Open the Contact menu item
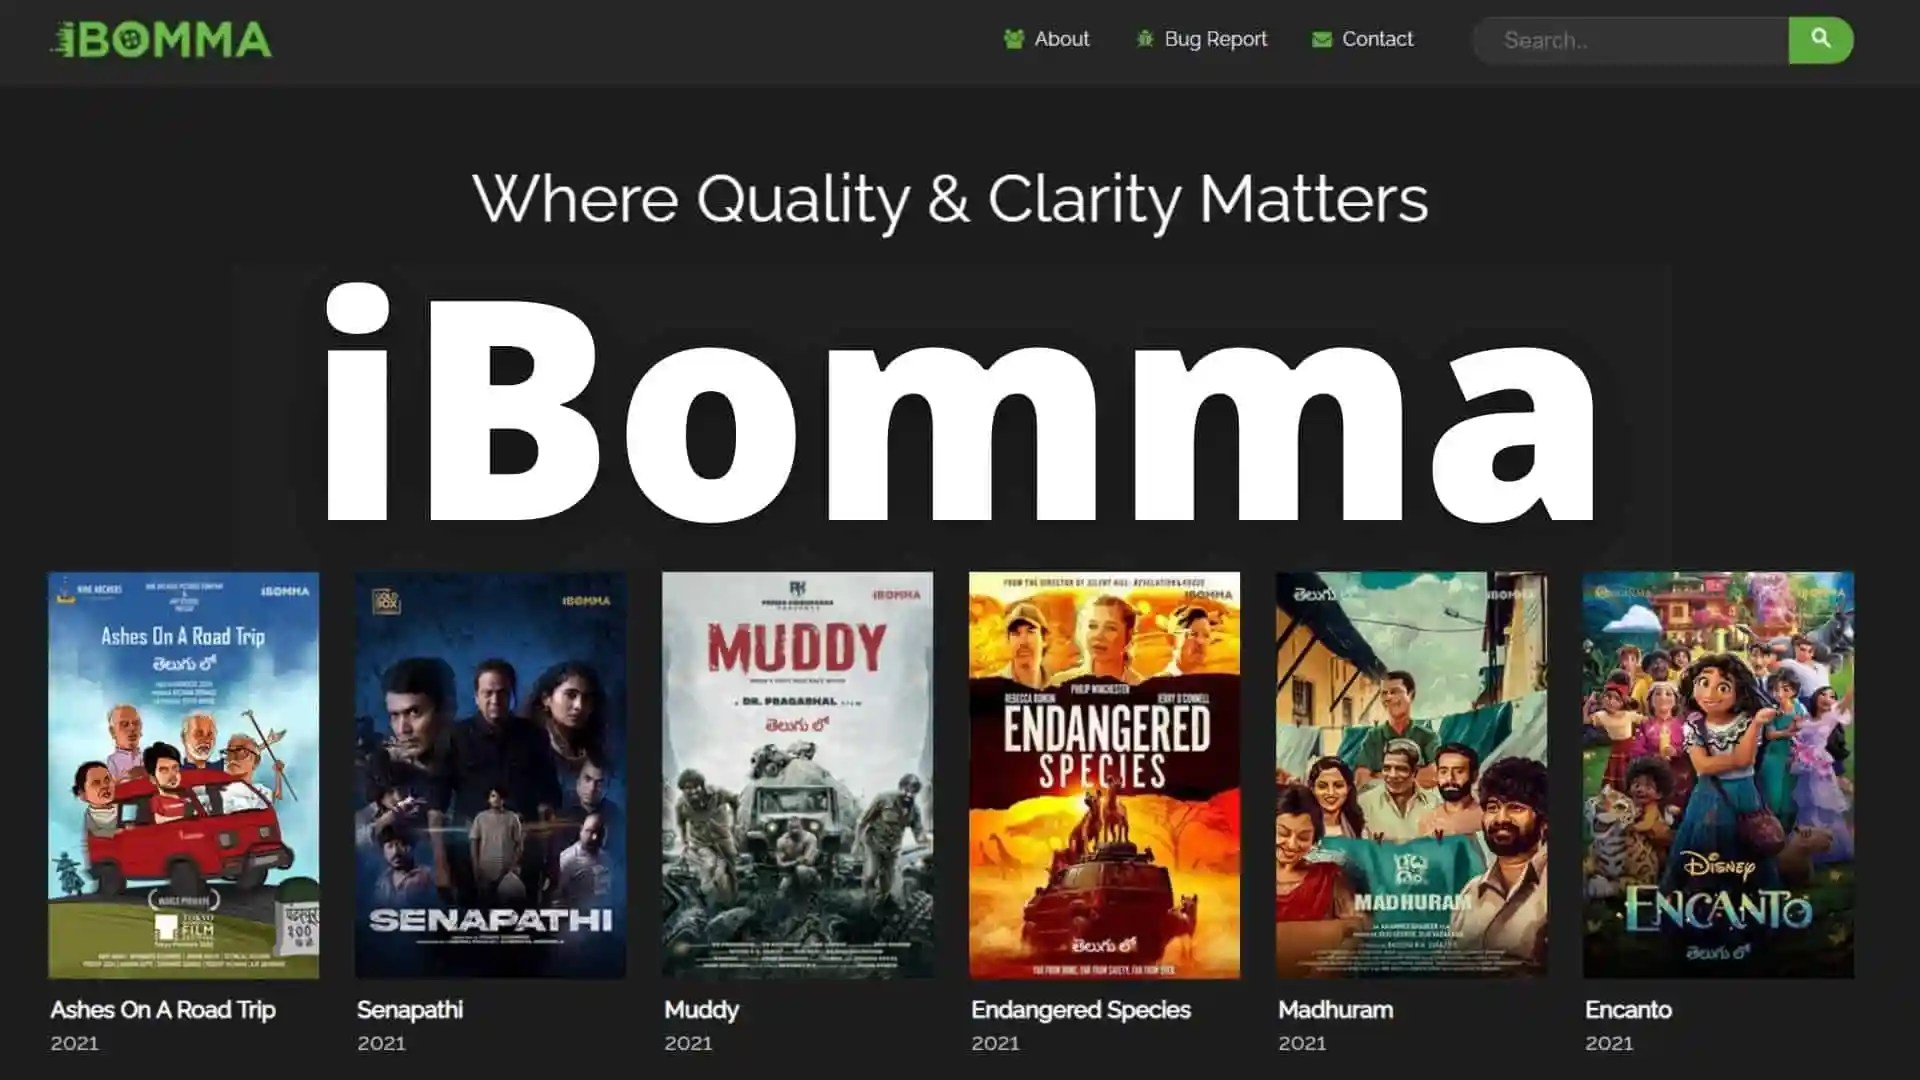 point(1377,39)
